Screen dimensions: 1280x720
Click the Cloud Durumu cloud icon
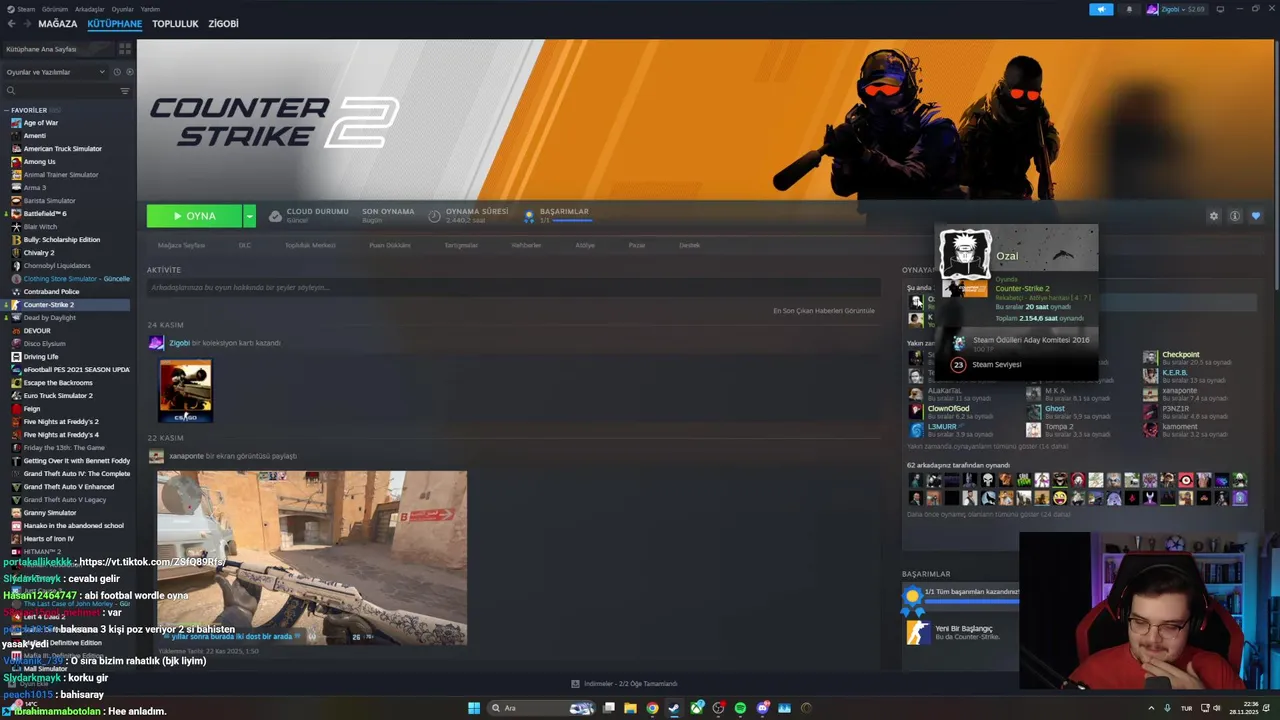pos(275,216)
